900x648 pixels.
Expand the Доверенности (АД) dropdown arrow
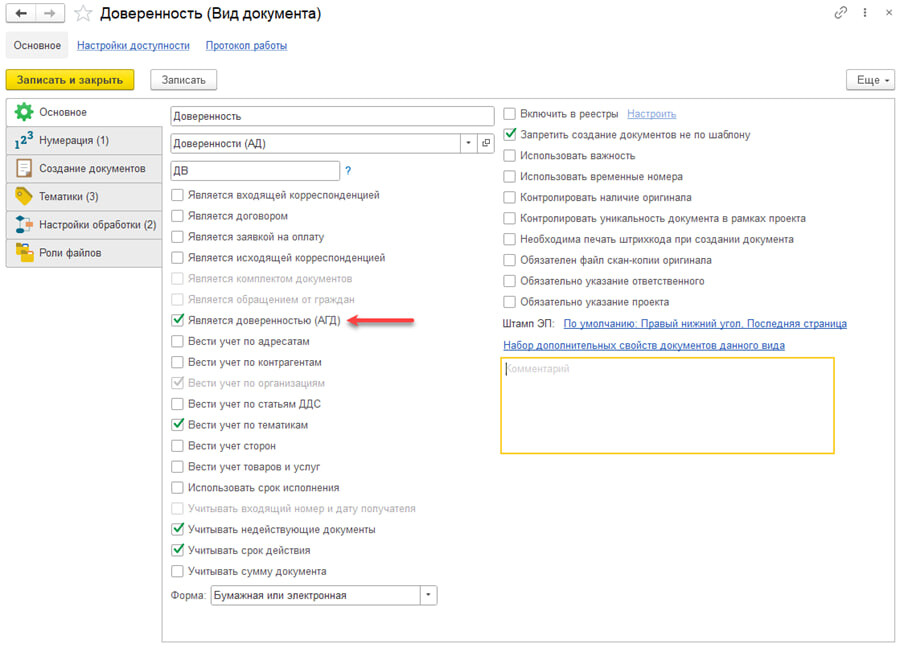(x=468, y=143)
